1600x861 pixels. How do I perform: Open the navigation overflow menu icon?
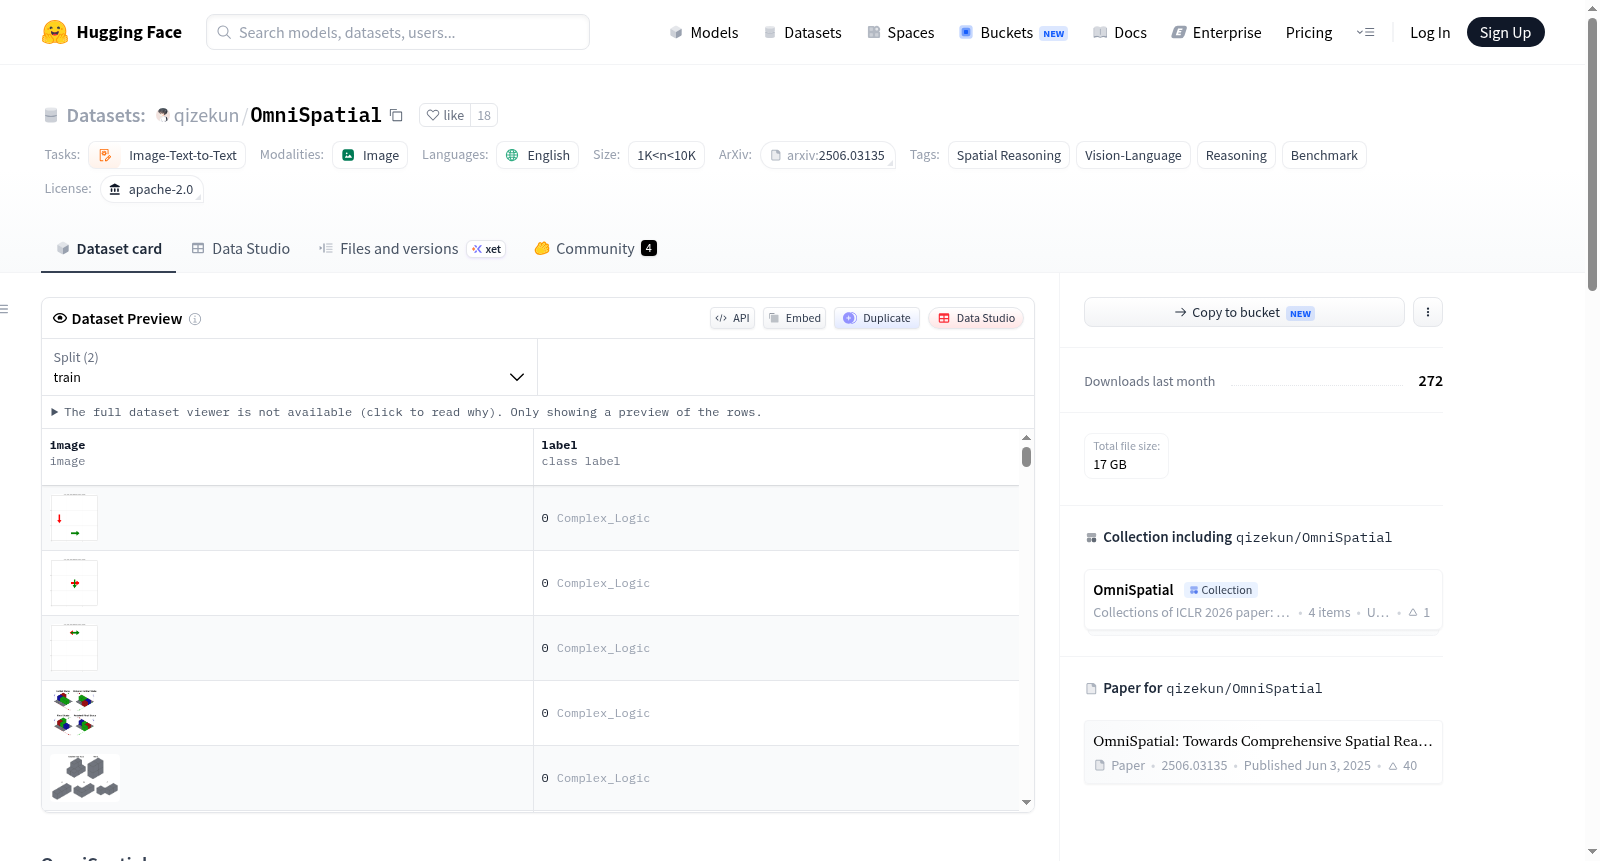tap(1365, 32)
